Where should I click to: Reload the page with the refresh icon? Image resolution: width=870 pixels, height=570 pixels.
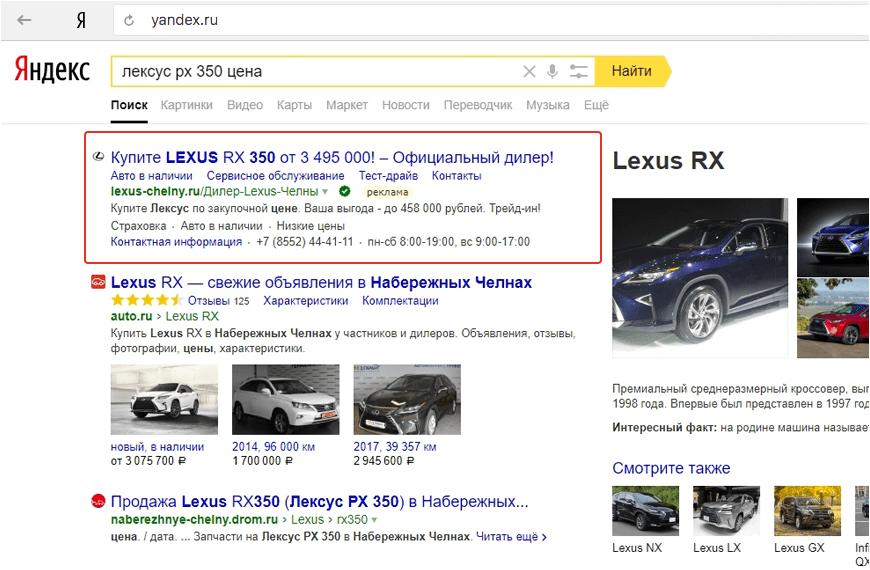[x=128, y=20]
